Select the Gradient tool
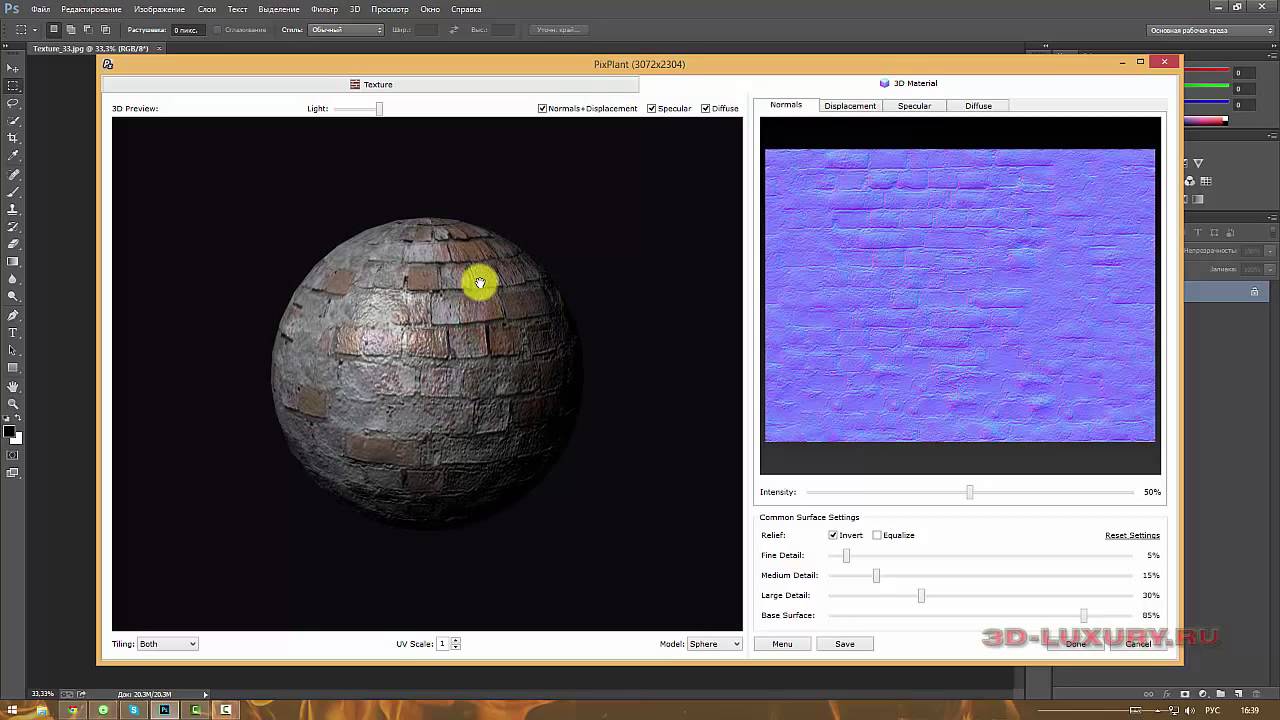The image size is (1280, 720). 13,262
